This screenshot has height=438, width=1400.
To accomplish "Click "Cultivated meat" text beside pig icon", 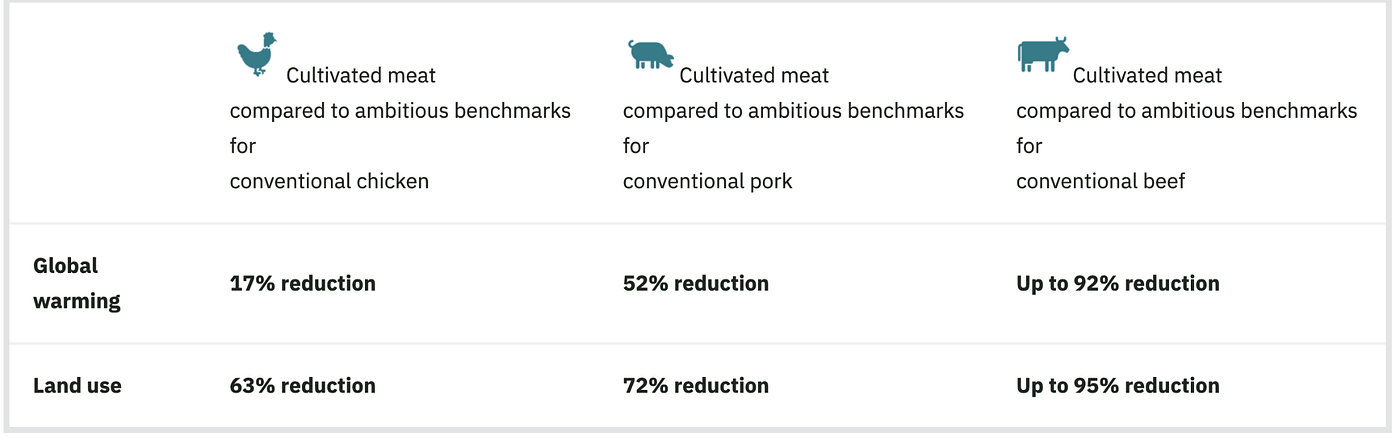I will pyautogui.click(x=754, y=75).
